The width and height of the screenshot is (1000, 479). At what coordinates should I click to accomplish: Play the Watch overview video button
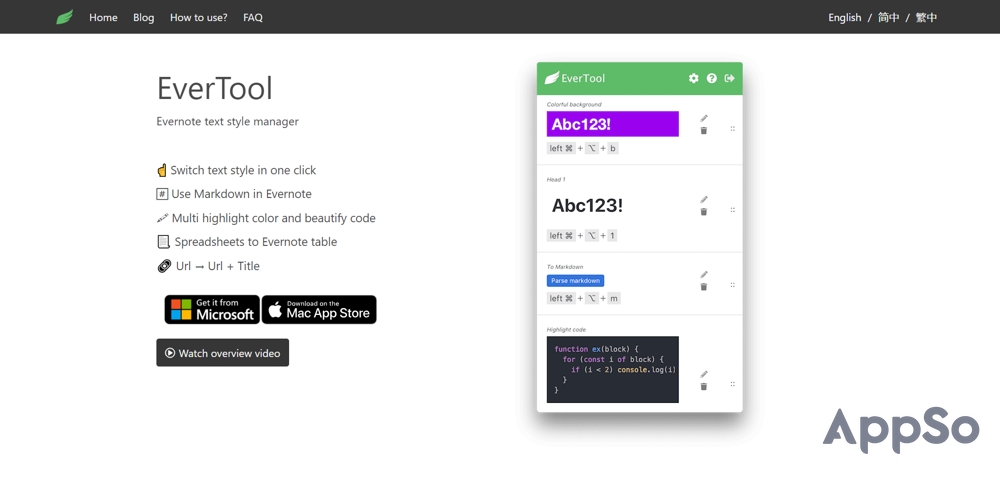(222, 353)
